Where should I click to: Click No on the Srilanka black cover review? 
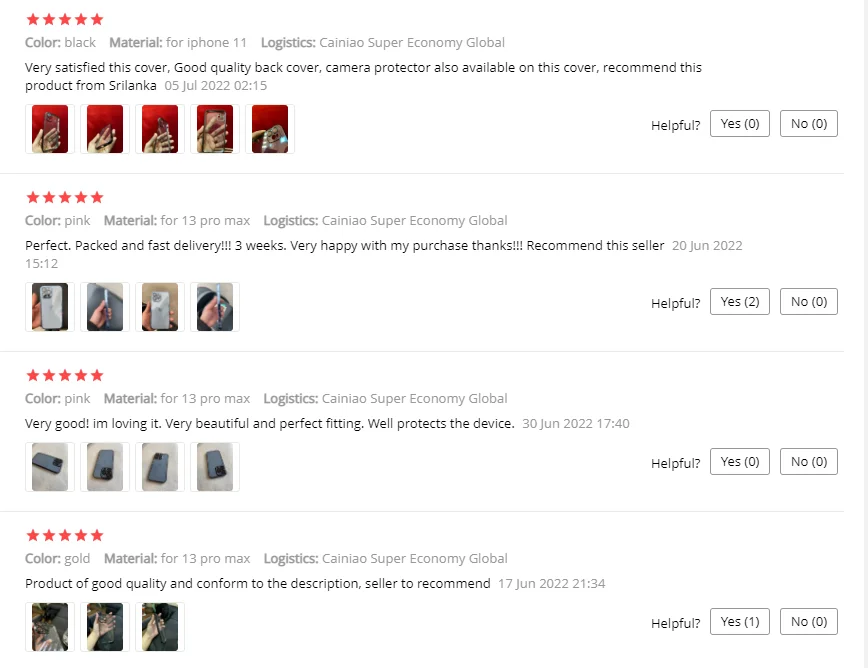[808, 123]
